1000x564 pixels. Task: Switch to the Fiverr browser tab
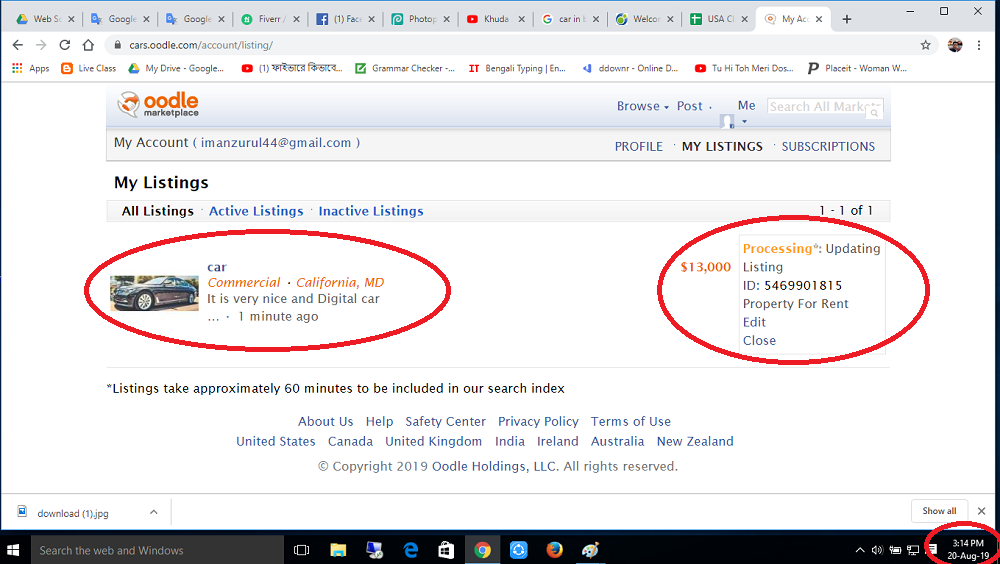point(269,19)
